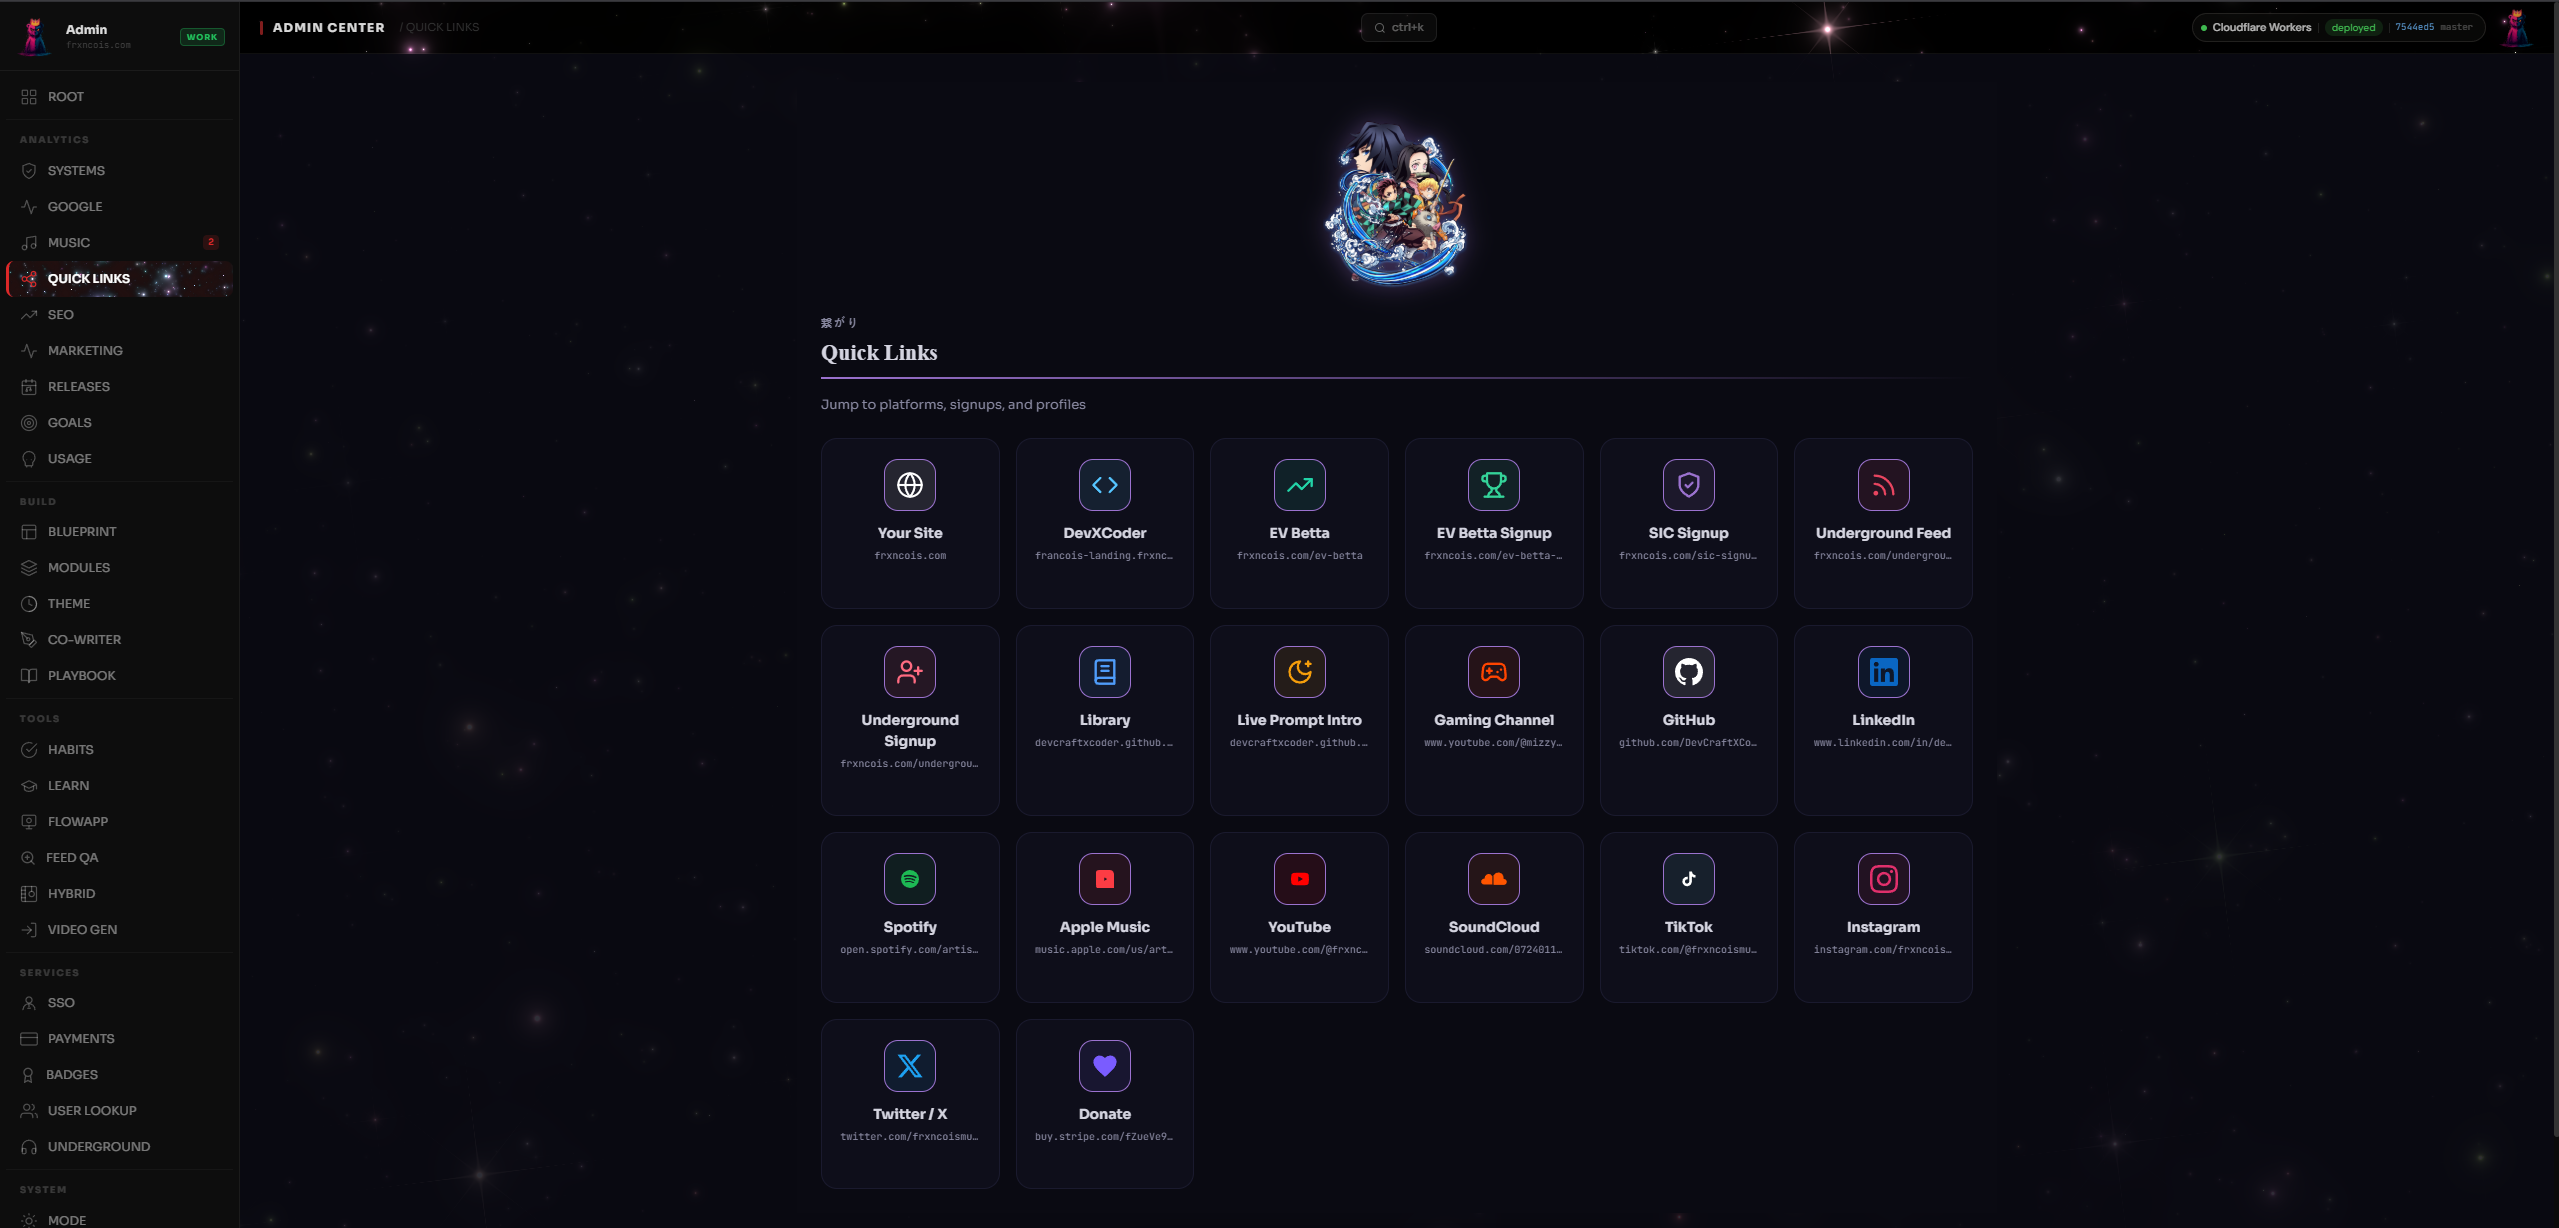Select QUICK LINKS sidebar item
The image size is (2559, 1228).
click(120, 279)
